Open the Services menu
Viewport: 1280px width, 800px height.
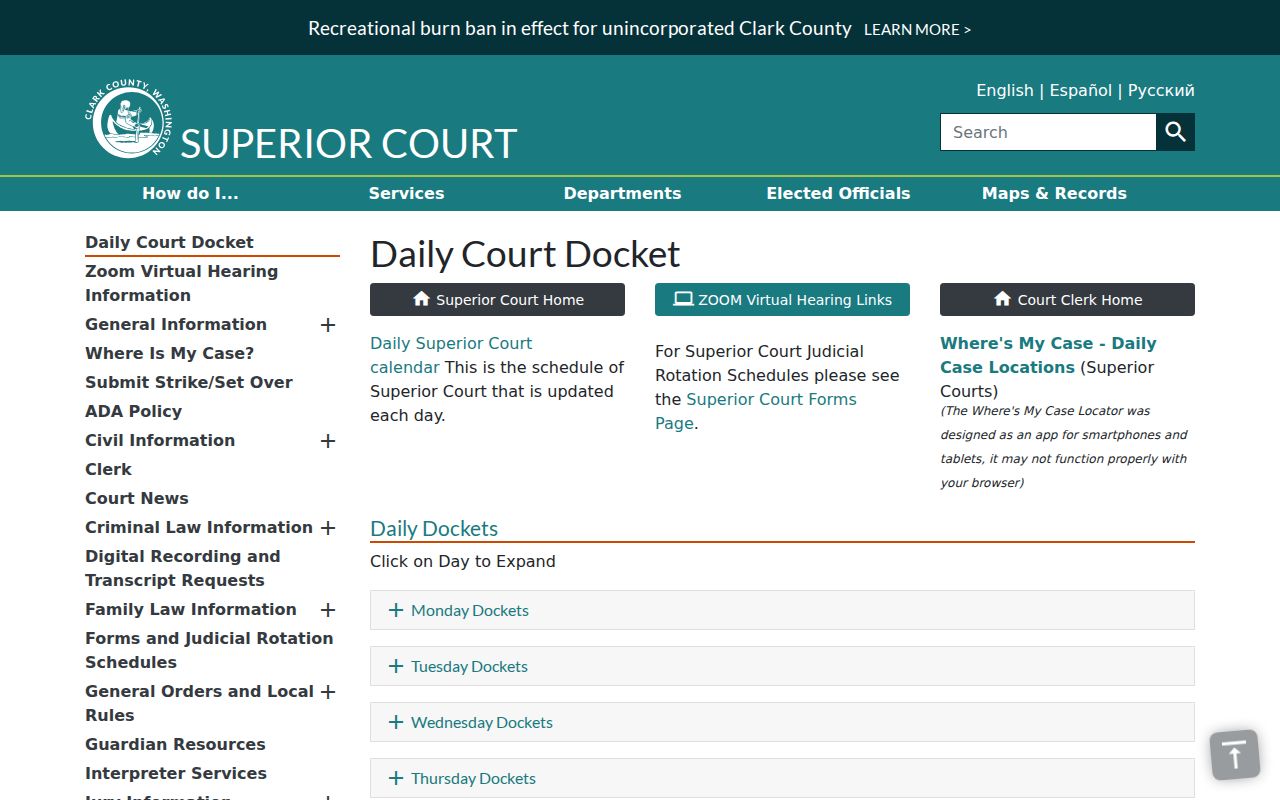coord(406,194)
